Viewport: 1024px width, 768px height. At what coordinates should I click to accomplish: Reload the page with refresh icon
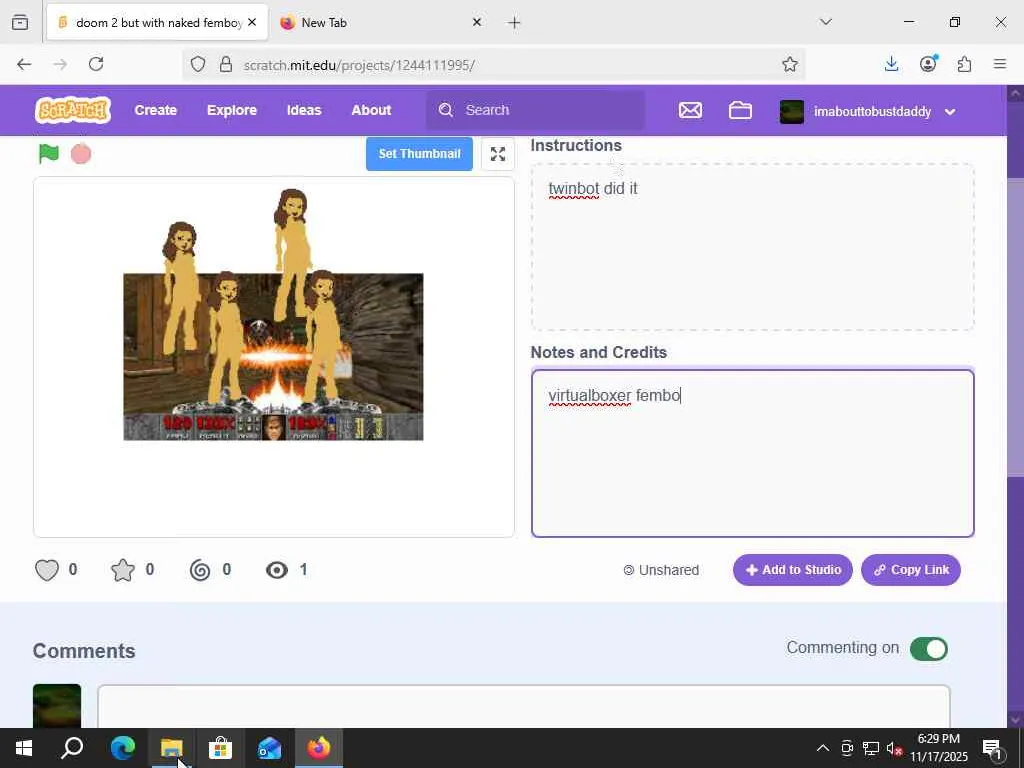click(96, 64)
